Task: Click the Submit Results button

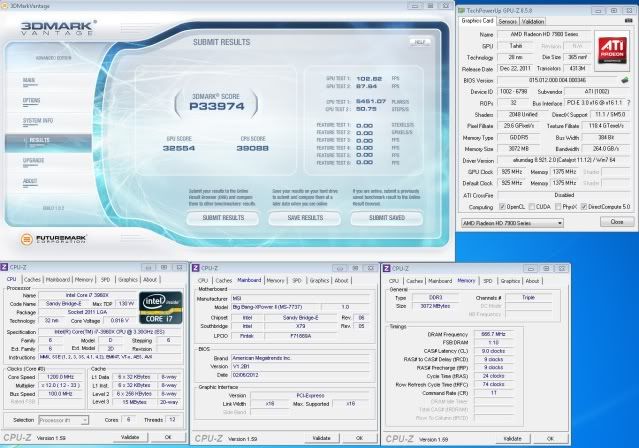Action: pos(223,218)
